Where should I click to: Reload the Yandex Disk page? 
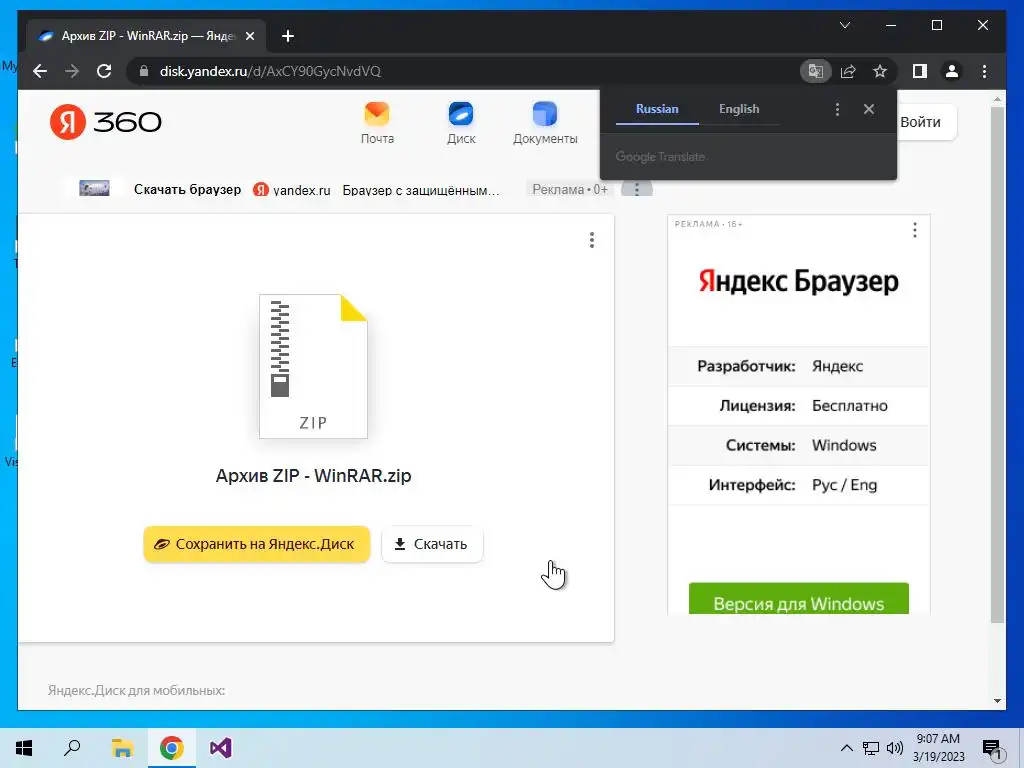104,71
